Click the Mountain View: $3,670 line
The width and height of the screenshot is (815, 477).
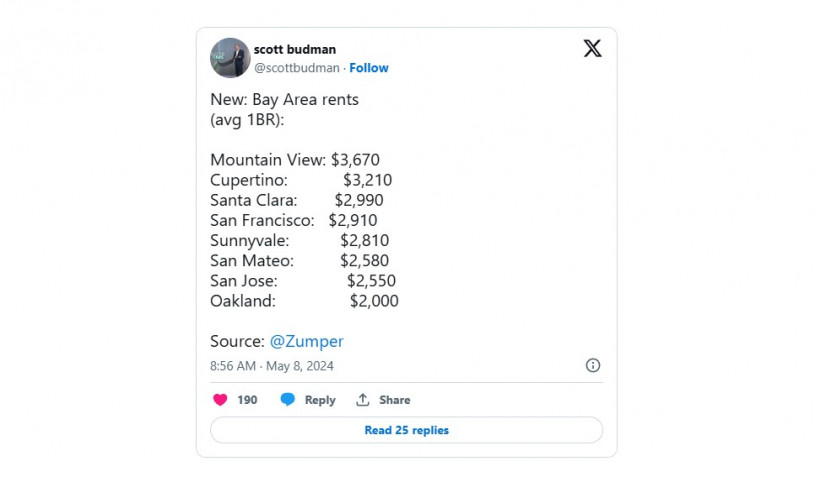[x=295, y=160]
